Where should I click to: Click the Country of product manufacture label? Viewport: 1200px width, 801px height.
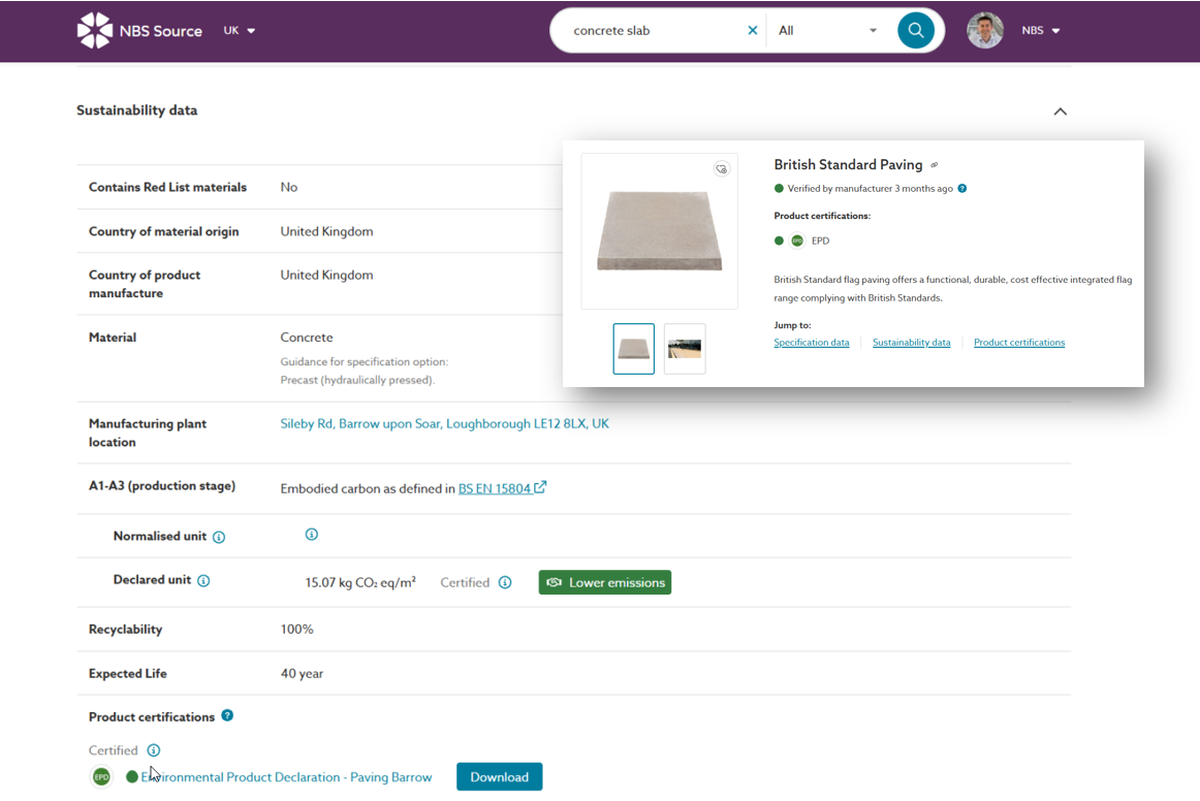click(x=145, y=284)
